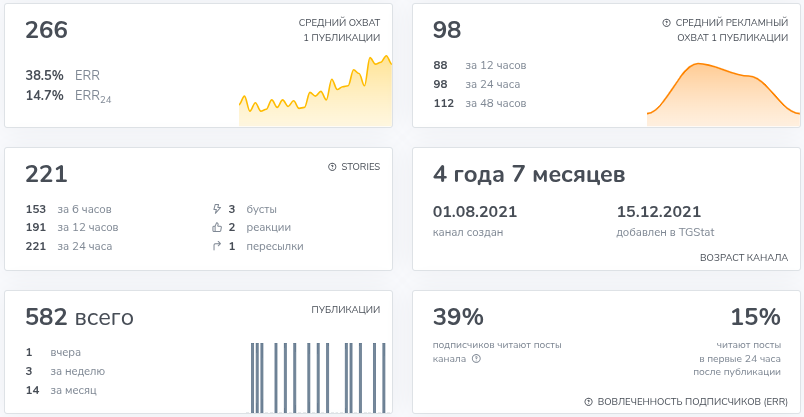
Task: Click the 38.5% ERR value
Action: 45,75
